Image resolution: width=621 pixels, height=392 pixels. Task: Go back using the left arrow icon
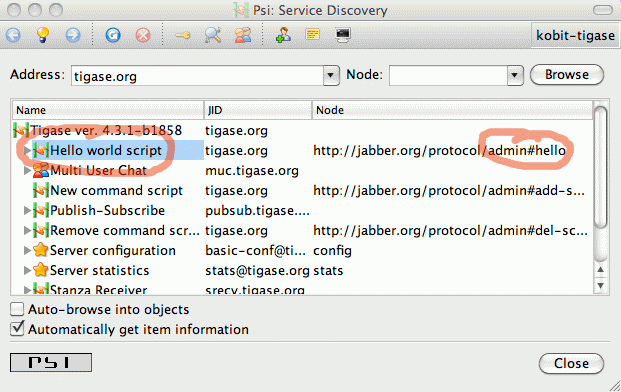pyautogui.click(x=13, y=35)
